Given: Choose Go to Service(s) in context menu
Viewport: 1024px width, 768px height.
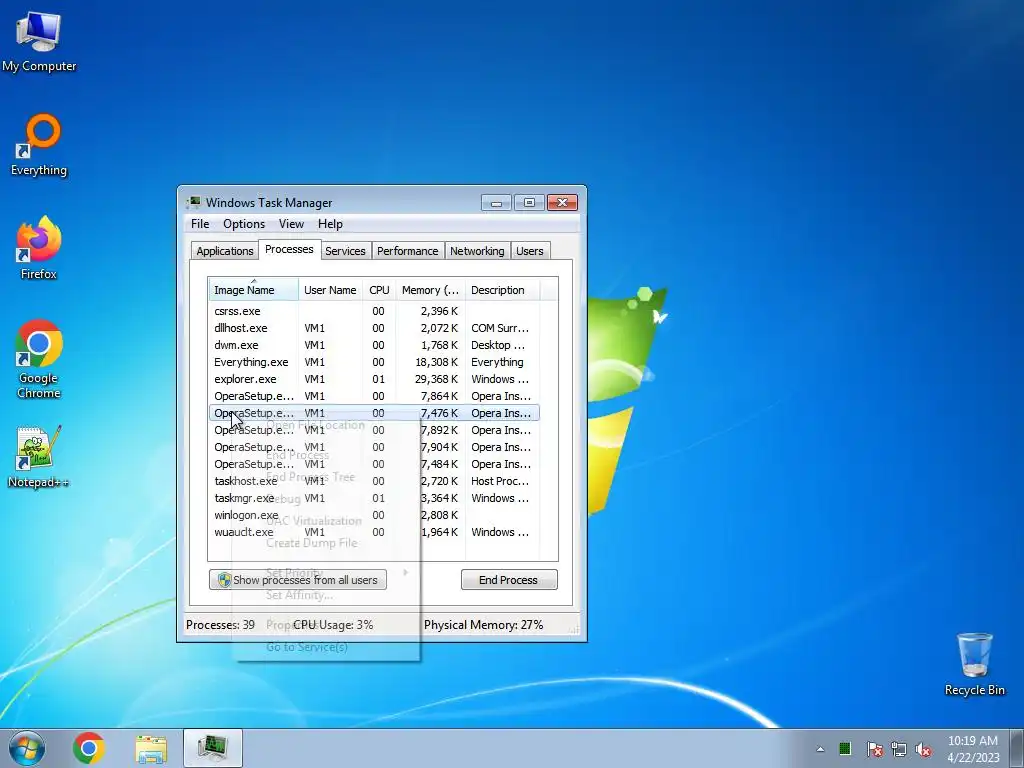Looking at the screenshot, I should pos(307,647).
